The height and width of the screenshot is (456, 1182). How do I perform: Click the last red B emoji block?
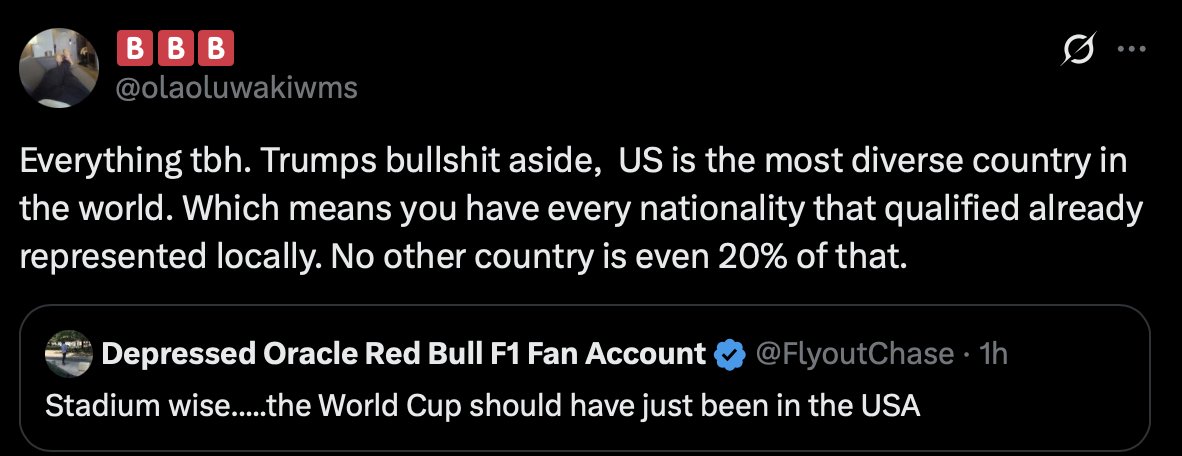(x=215, y=49)
